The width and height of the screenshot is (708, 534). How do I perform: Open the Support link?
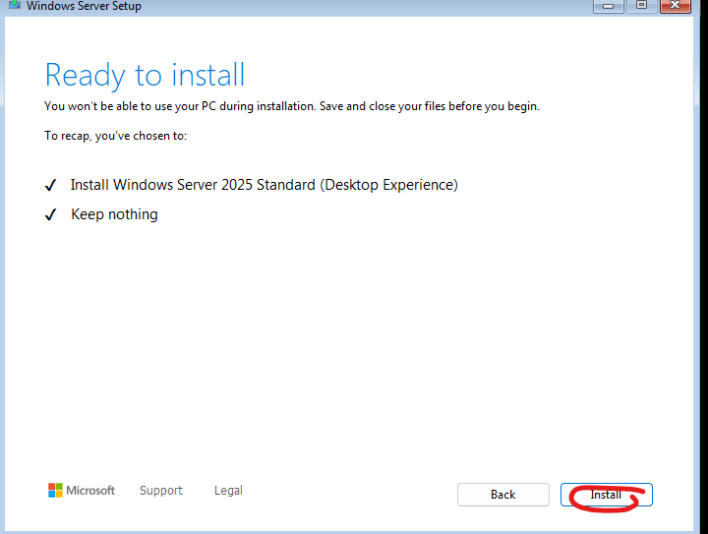161,491
